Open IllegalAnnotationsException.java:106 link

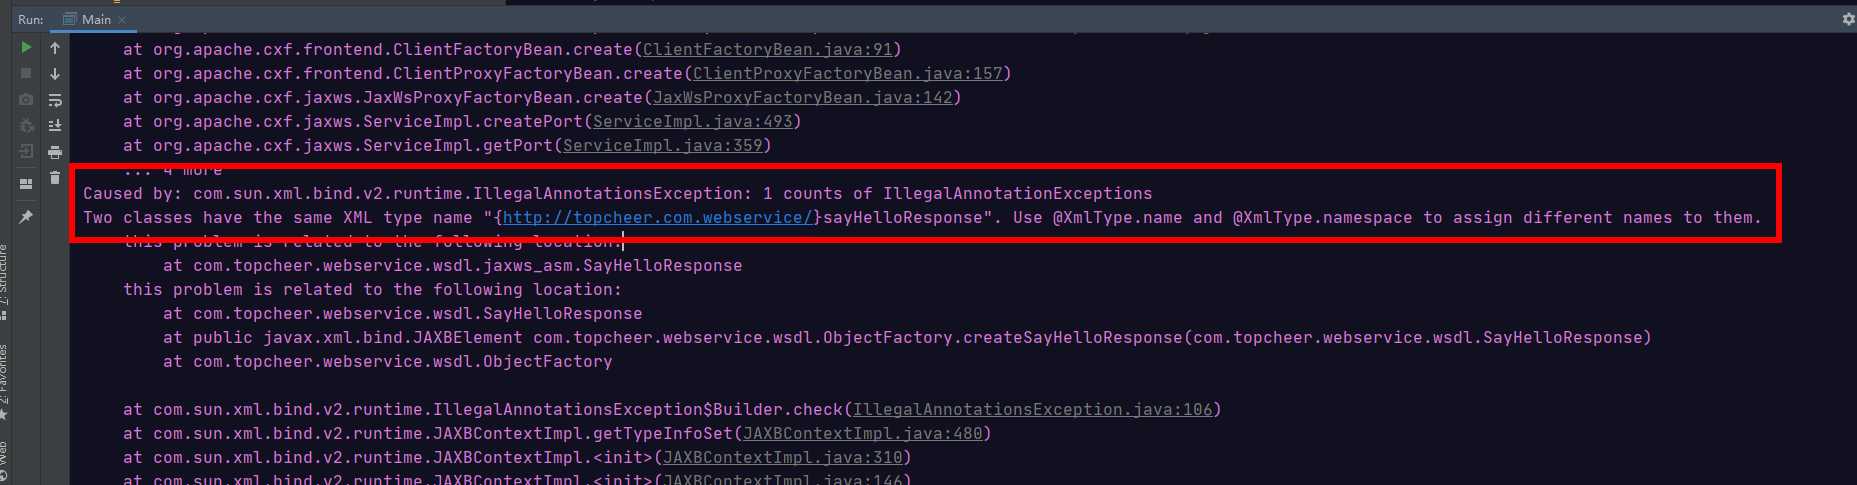tap(1032, 409)
